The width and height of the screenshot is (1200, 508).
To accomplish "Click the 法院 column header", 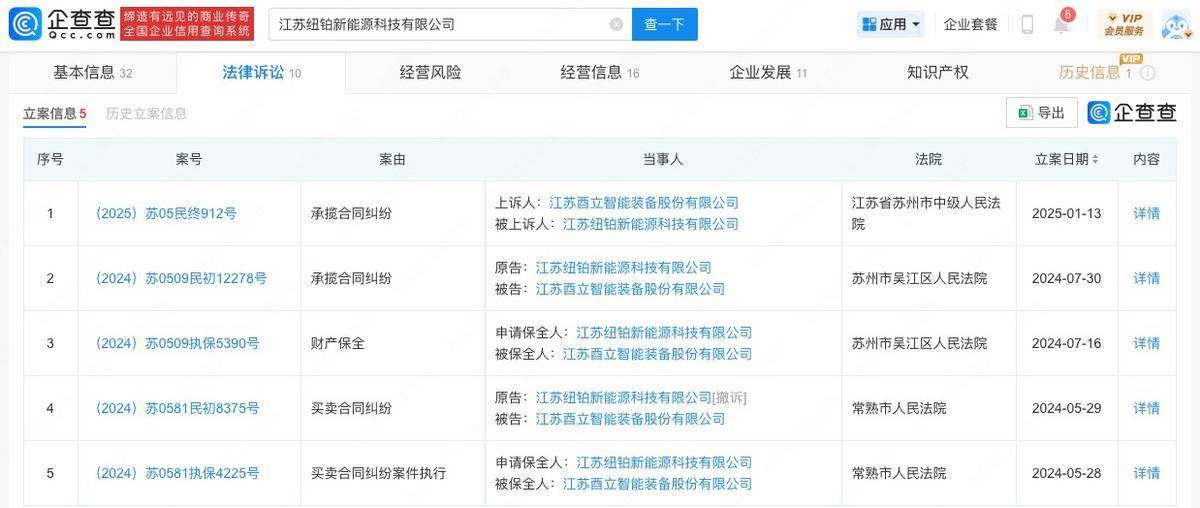I will point(928,160).
